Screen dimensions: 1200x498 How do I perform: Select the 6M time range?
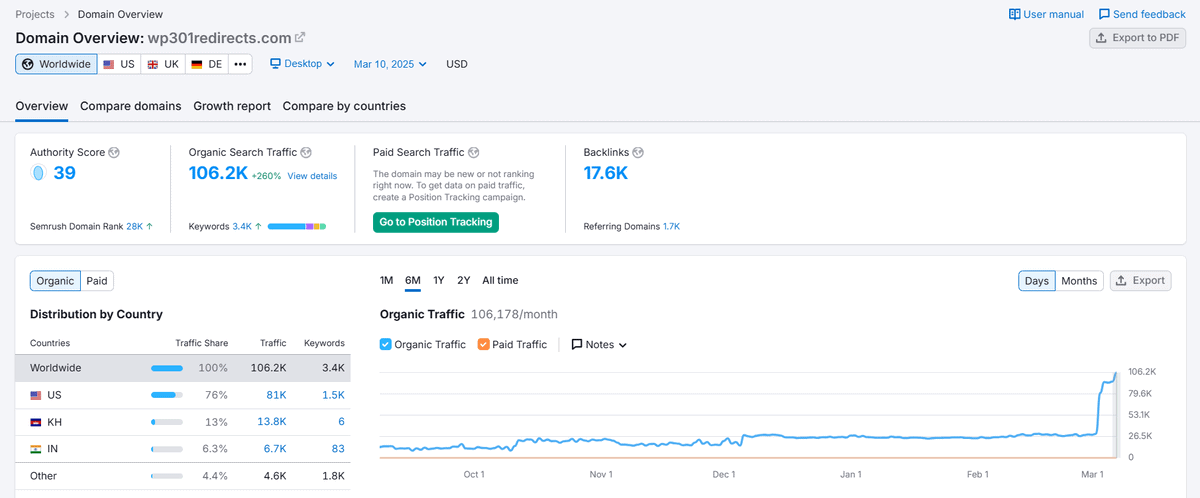click(x=413, y=280)
